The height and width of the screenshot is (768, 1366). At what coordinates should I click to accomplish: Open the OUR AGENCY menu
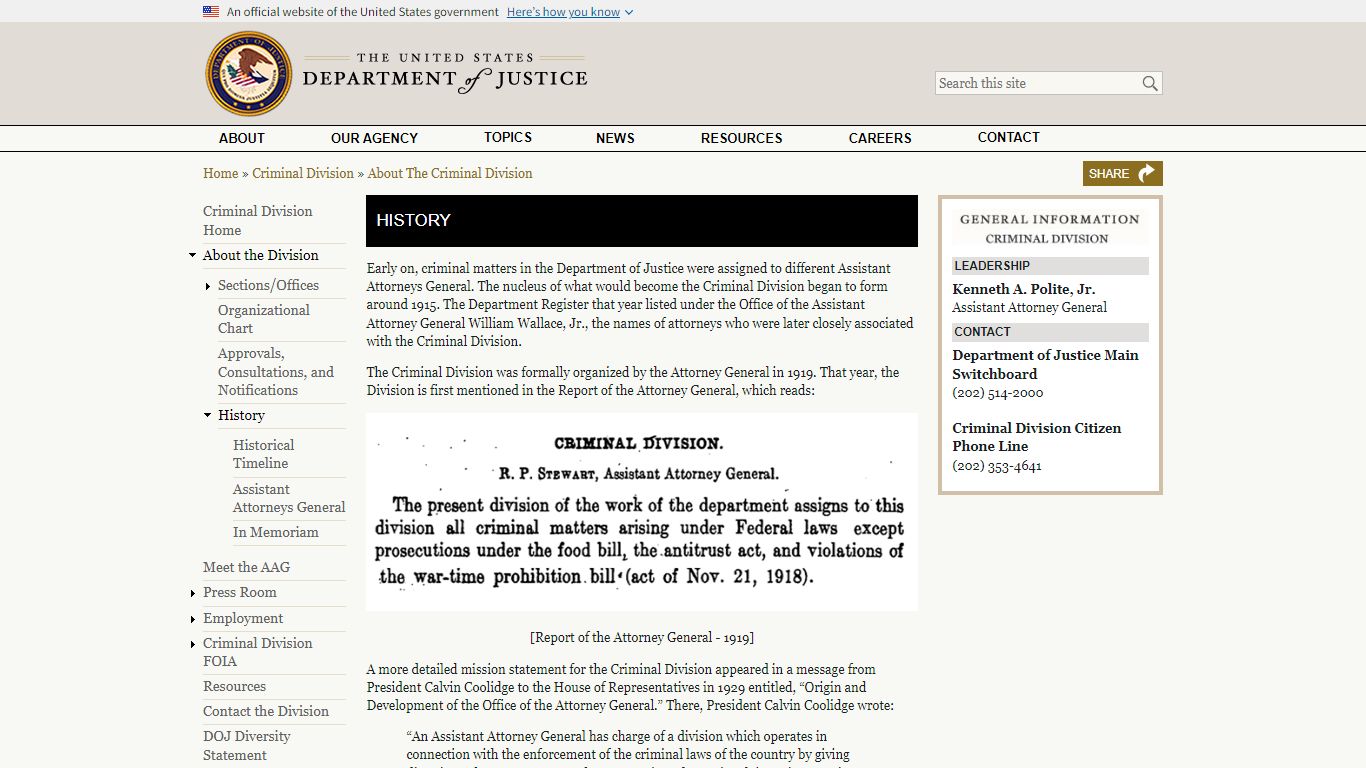coord(374,138)
